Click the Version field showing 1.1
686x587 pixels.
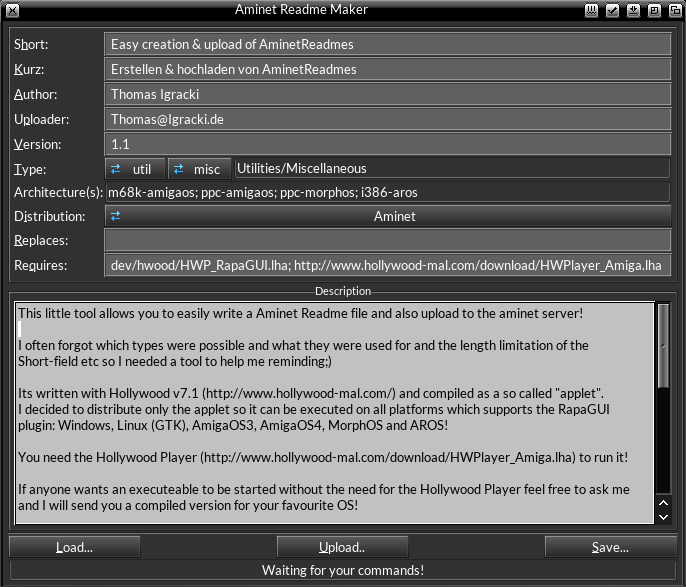[388, 144]
